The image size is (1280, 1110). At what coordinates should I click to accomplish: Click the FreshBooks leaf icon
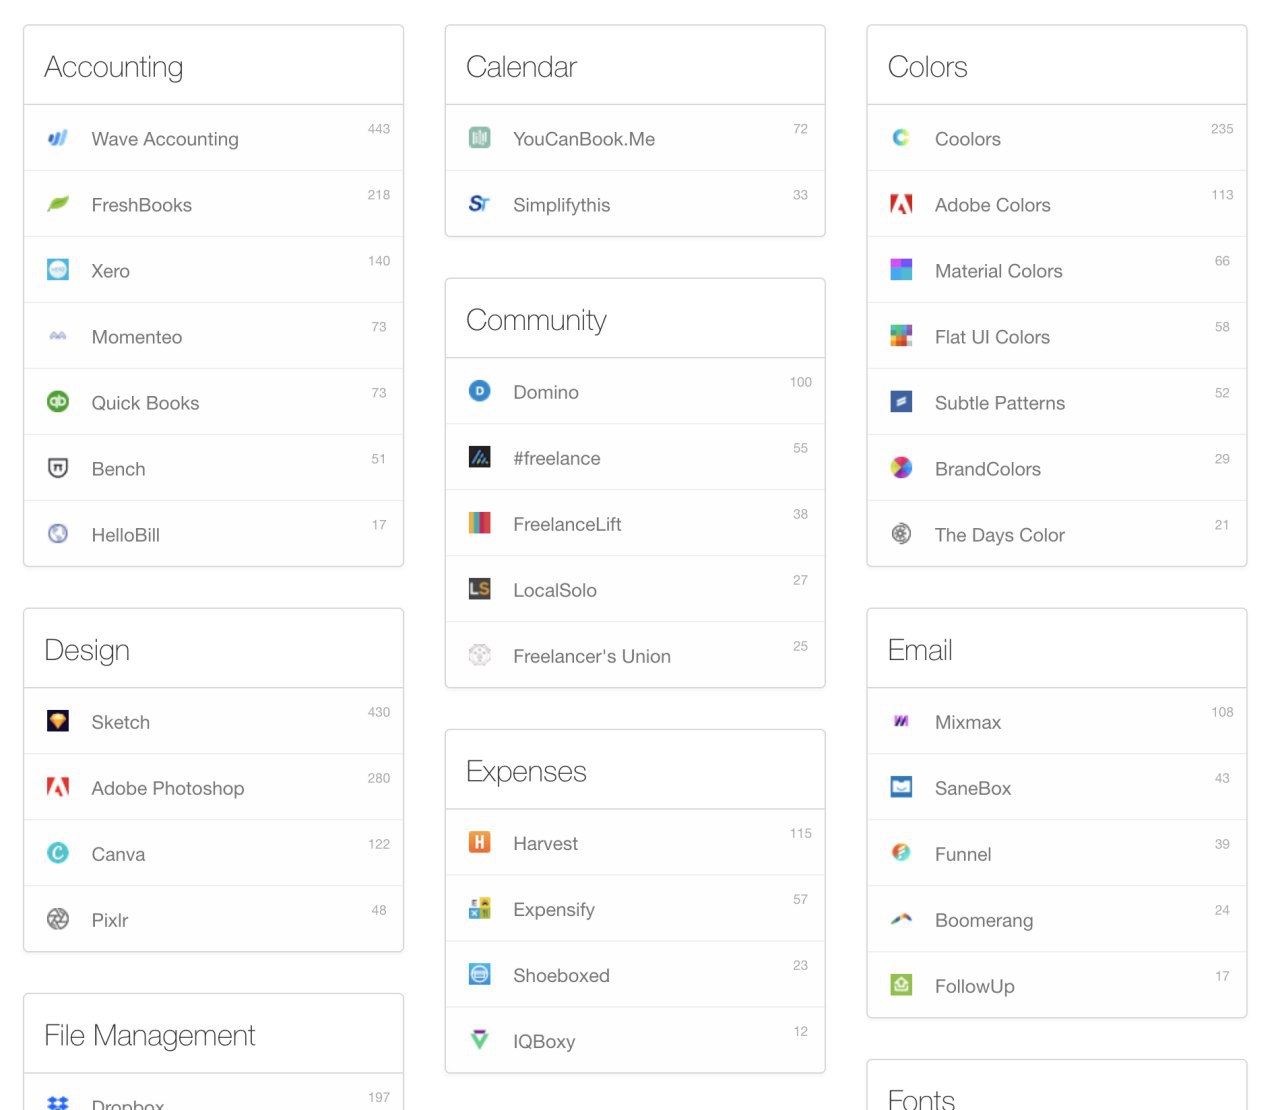coord(58,204)
